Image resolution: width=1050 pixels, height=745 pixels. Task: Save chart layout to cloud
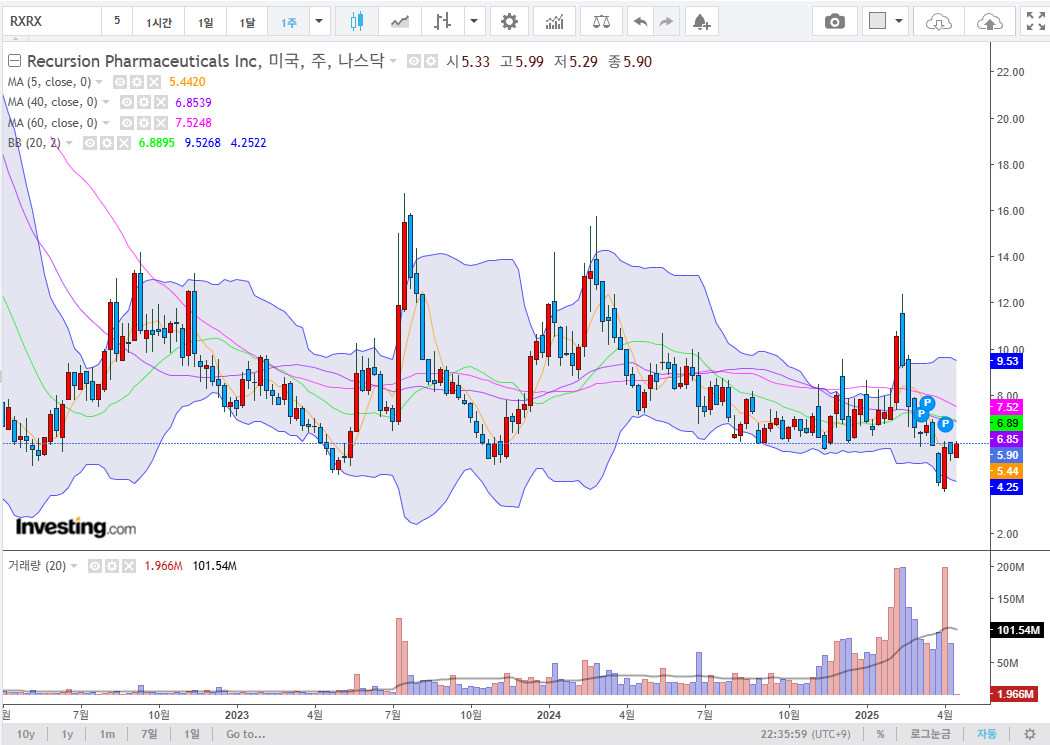(x=989, y=22)
